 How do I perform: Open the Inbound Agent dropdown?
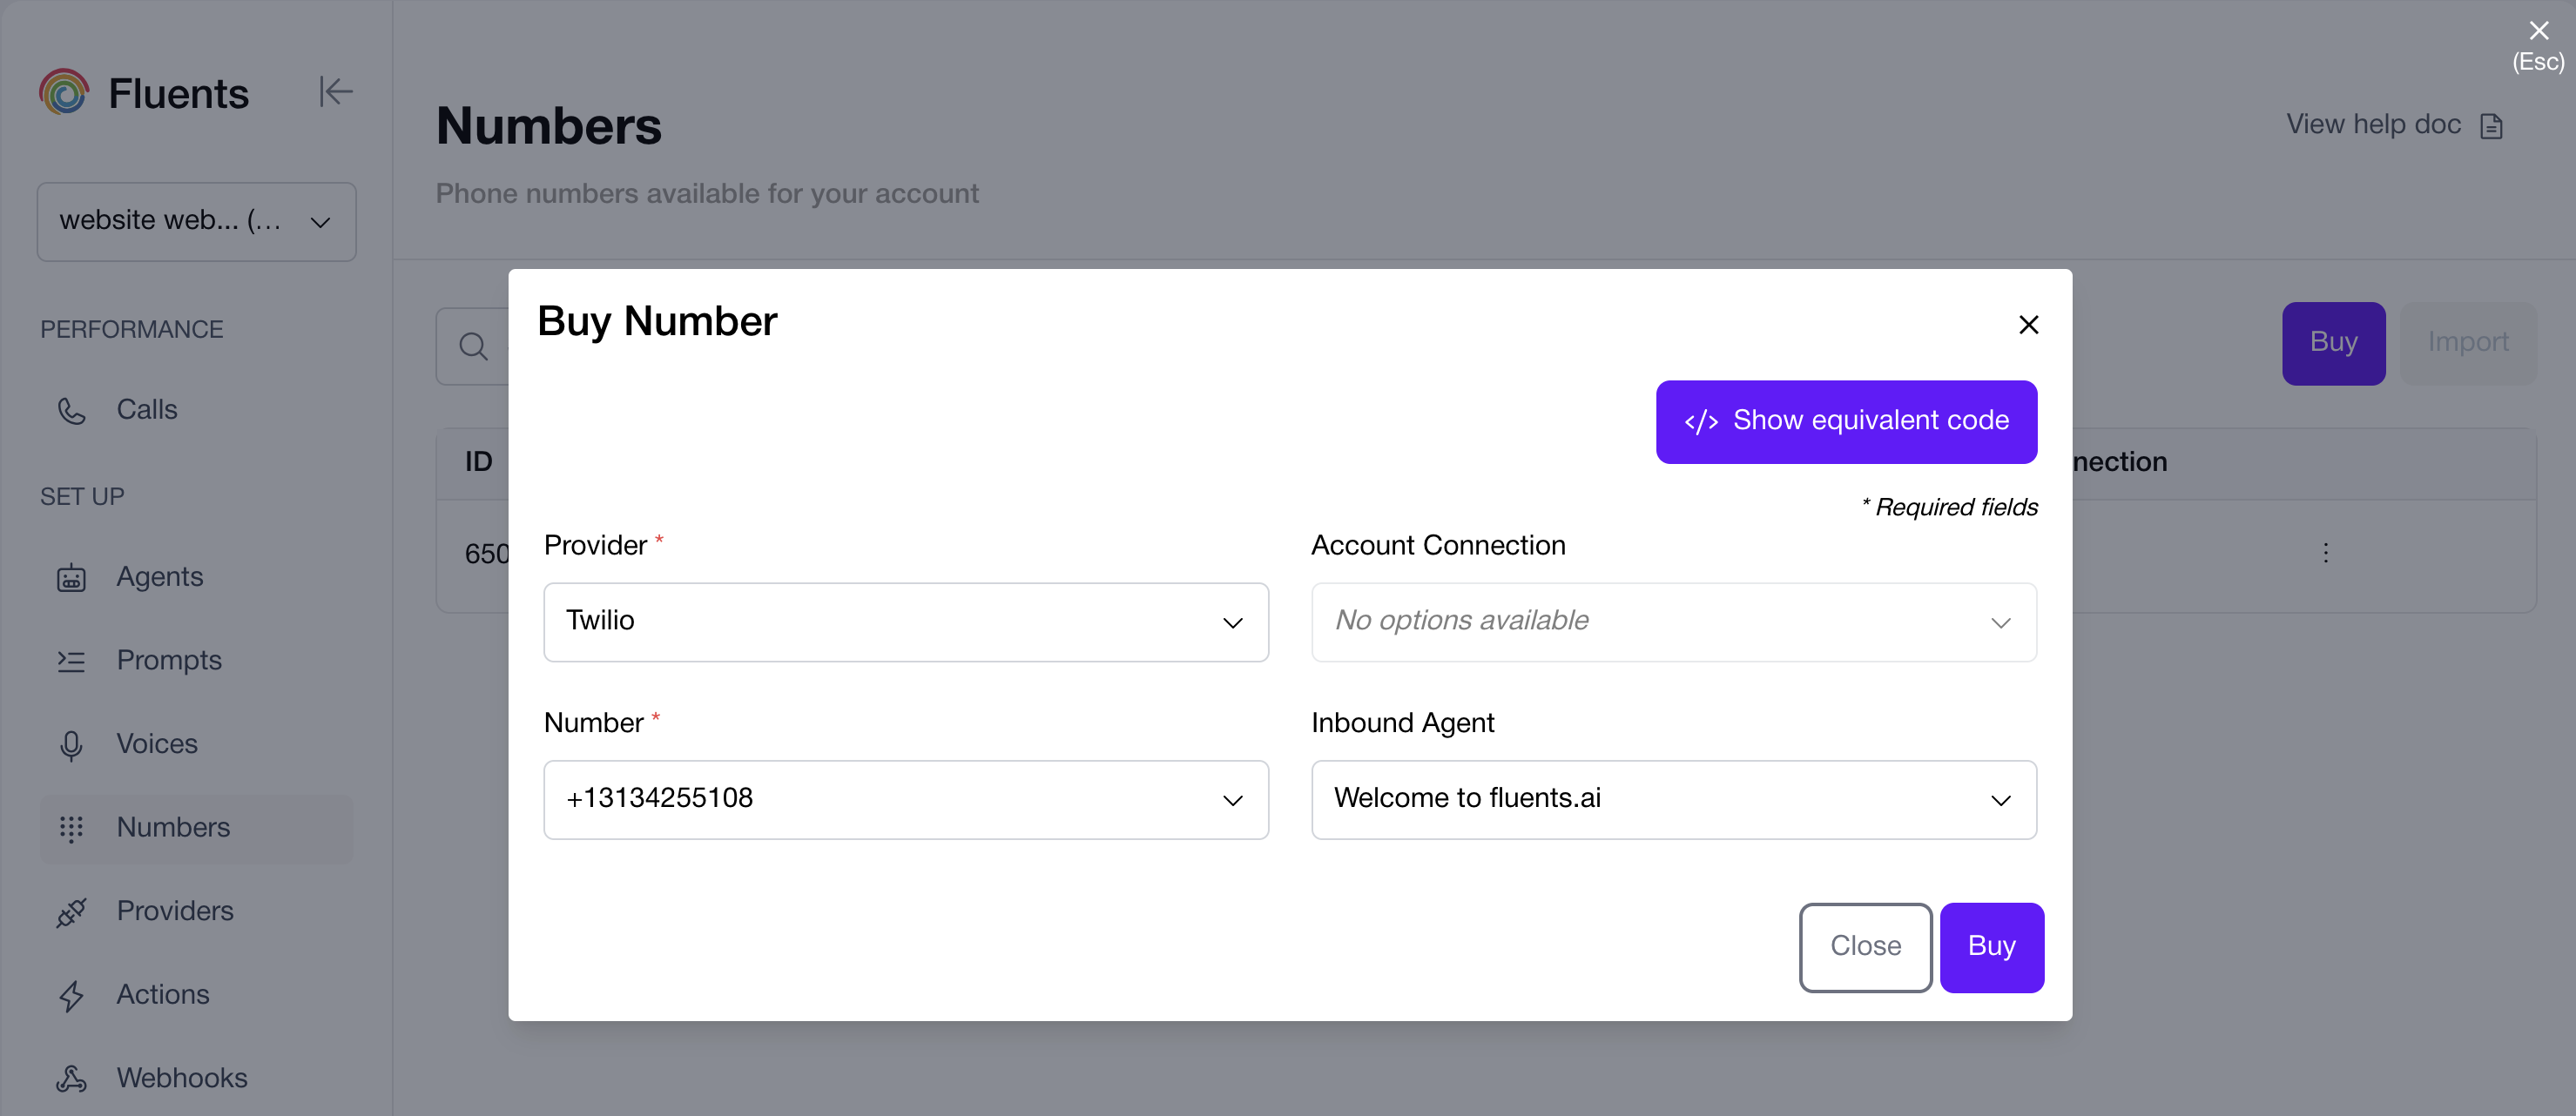(x=1674, y=799)
